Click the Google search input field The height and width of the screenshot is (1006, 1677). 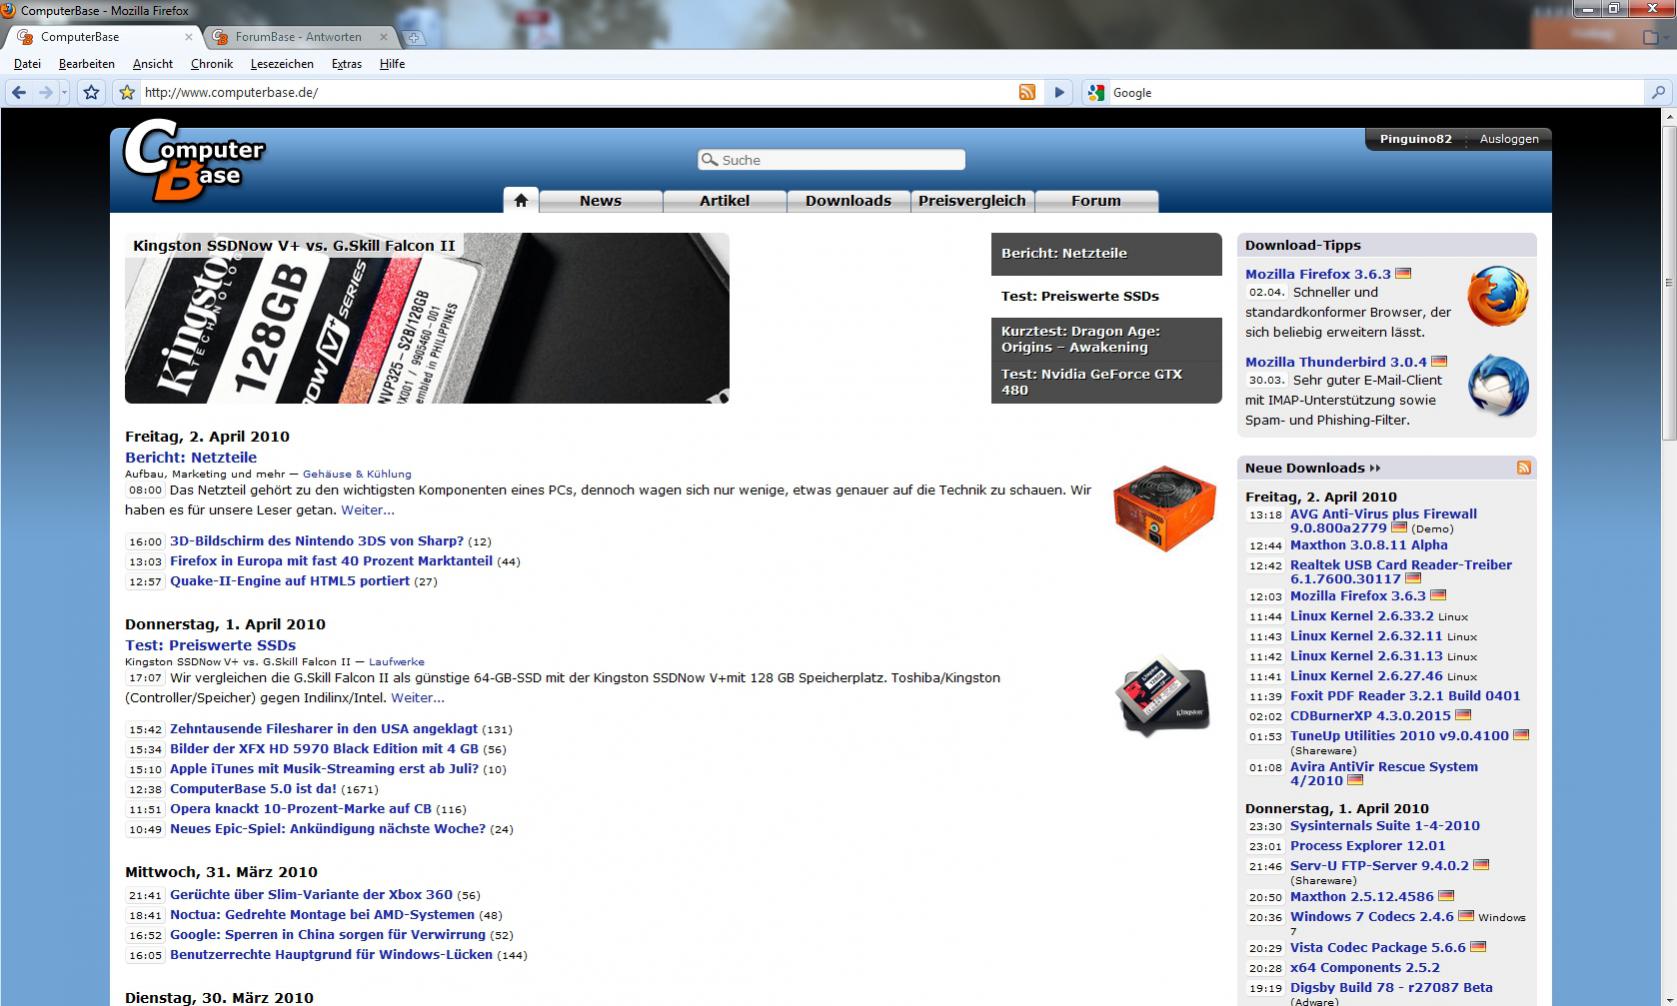(1376, 92)
